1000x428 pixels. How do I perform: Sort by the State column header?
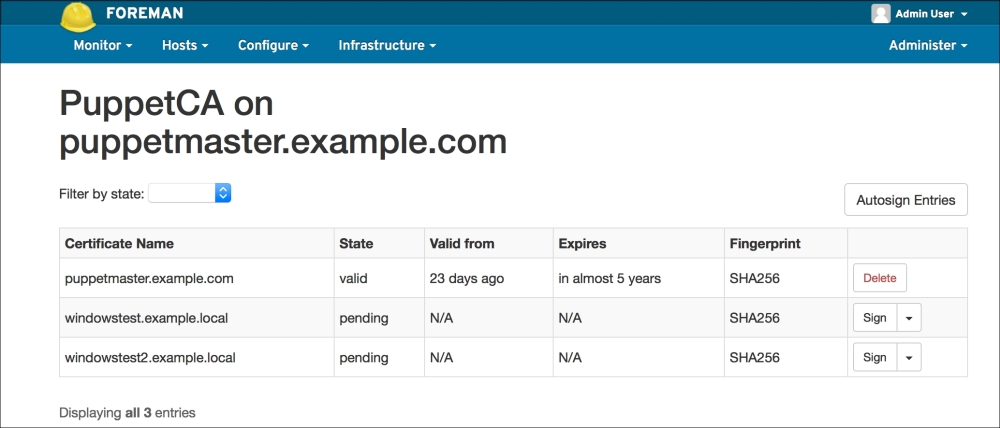click(356, 243)
